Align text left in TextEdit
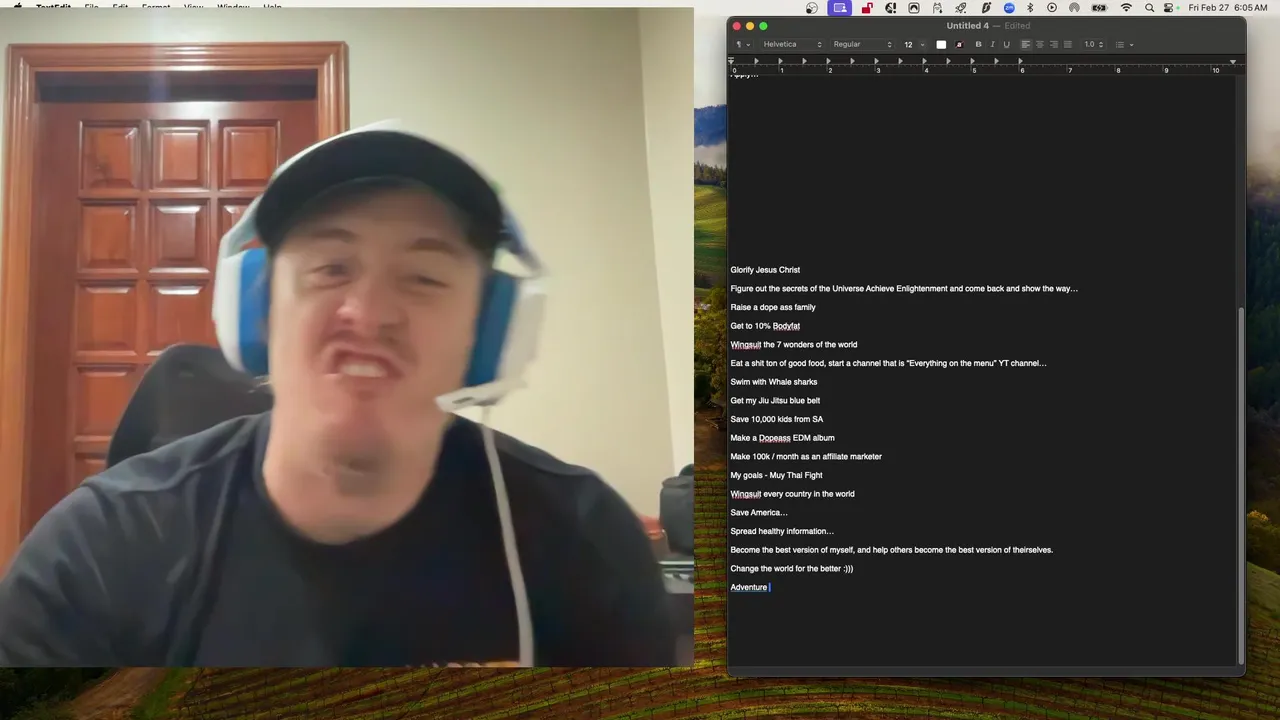This screenshot has width=1280, height=720. coord(1026,44)
